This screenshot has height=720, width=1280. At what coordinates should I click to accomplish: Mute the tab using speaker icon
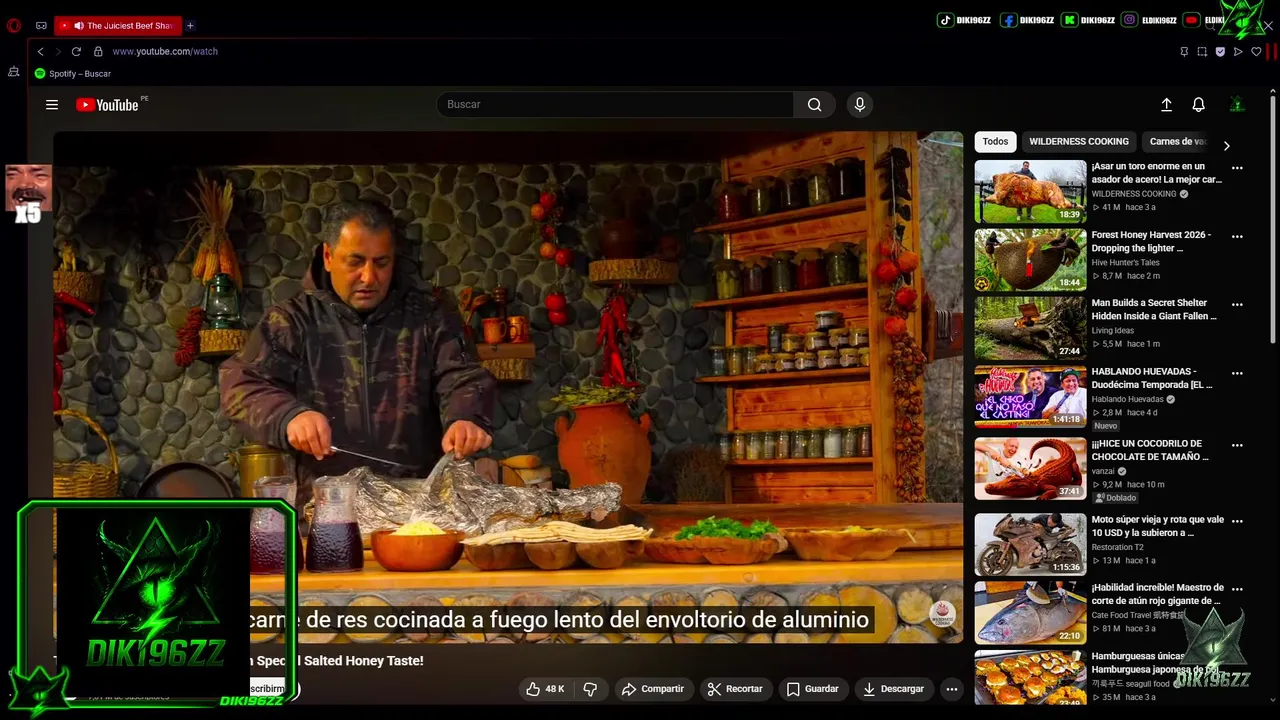tap(78, 26)
